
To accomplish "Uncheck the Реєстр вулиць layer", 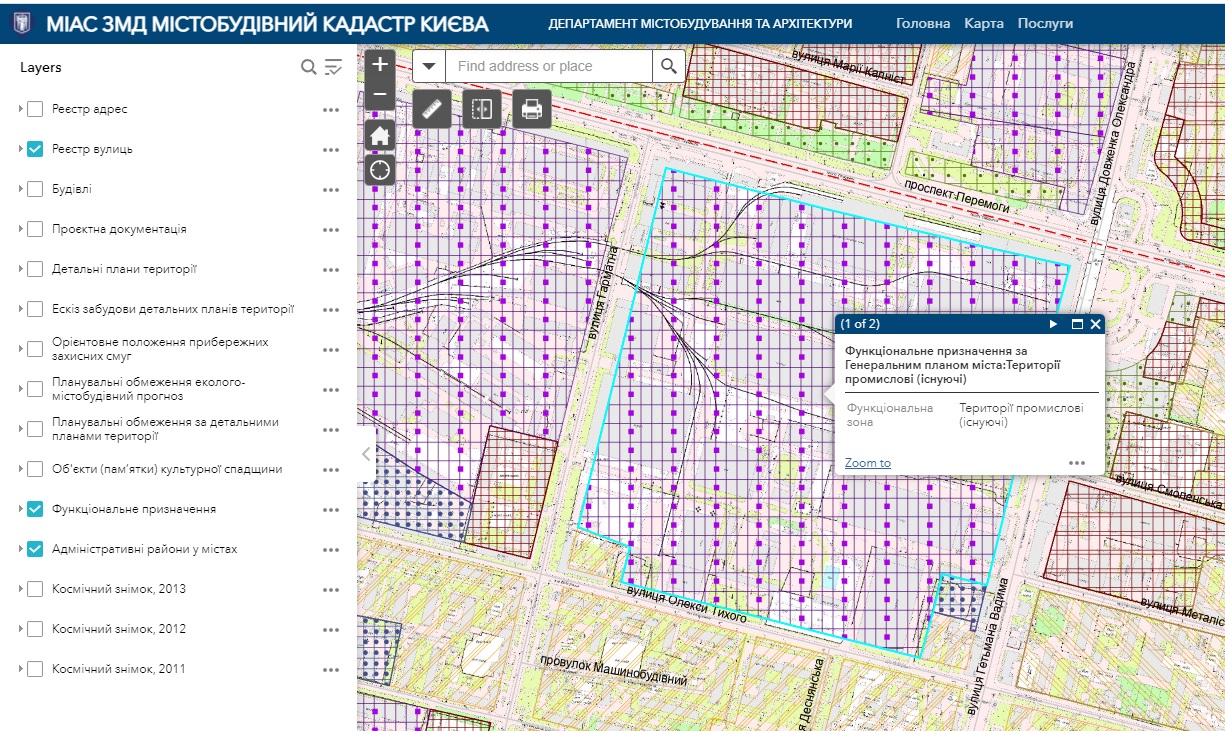I will tap(35, 149).
